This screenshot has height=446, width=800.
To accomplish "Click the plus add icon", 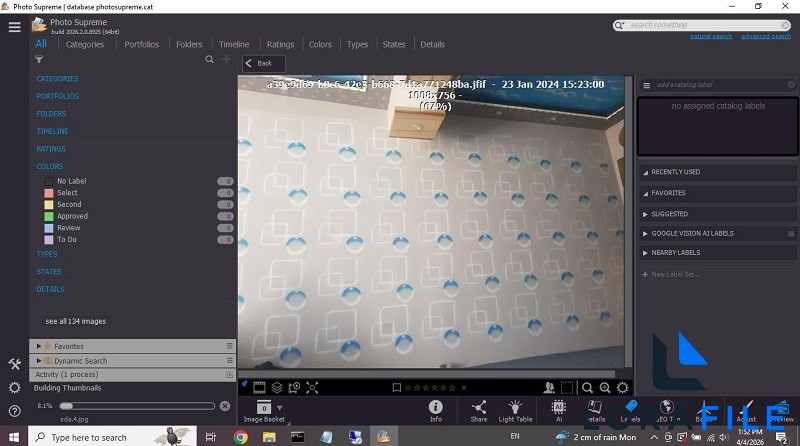I will [x=226, y=60].
